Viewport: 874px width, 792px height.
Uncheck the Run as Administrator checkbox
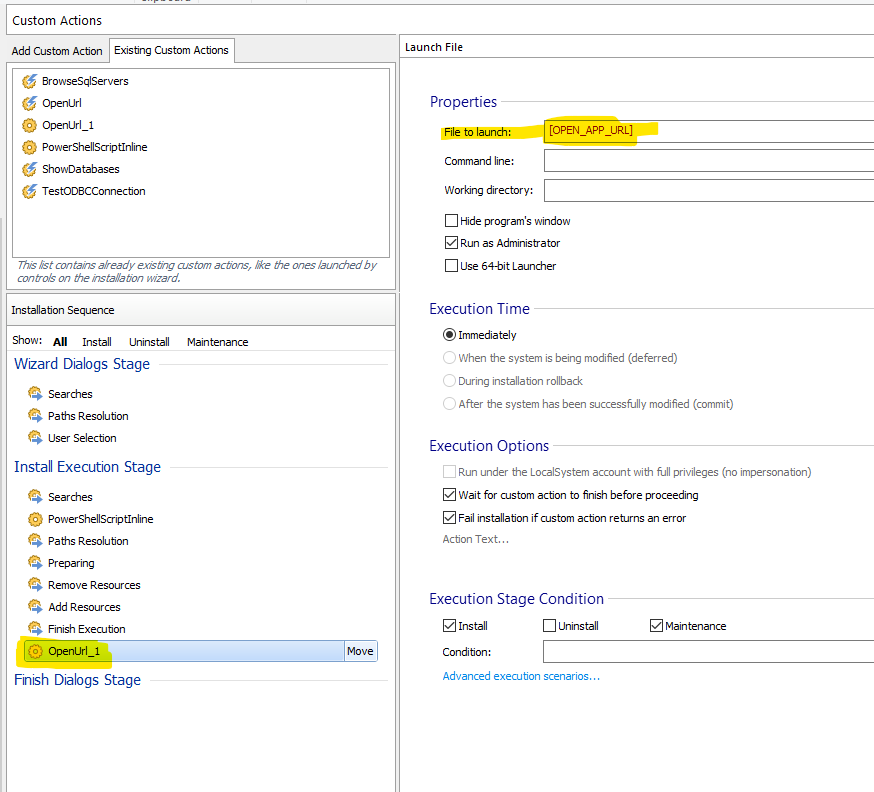(451, 243)
